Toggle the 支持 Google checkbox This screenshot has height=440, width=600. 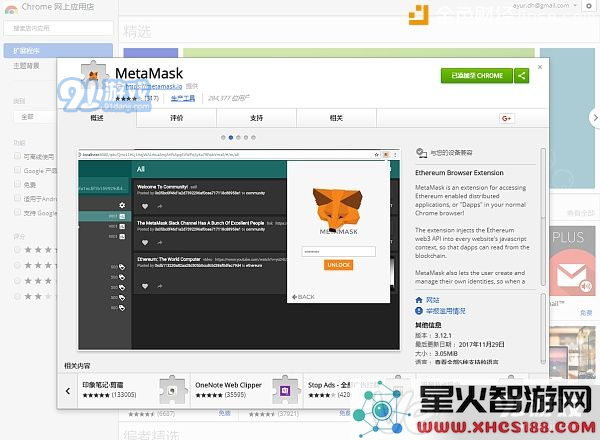pyautogui.click(x=17, y=212)
